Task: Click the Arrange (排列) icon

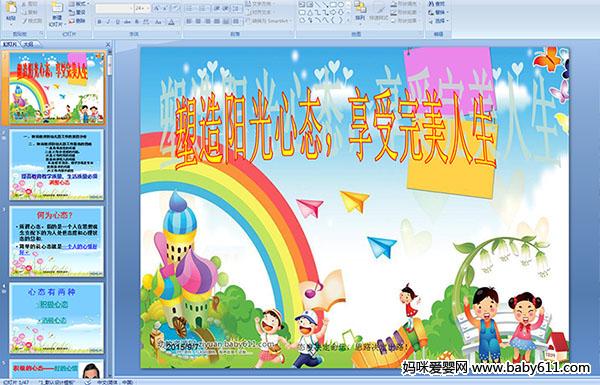Action: (360, 11)
